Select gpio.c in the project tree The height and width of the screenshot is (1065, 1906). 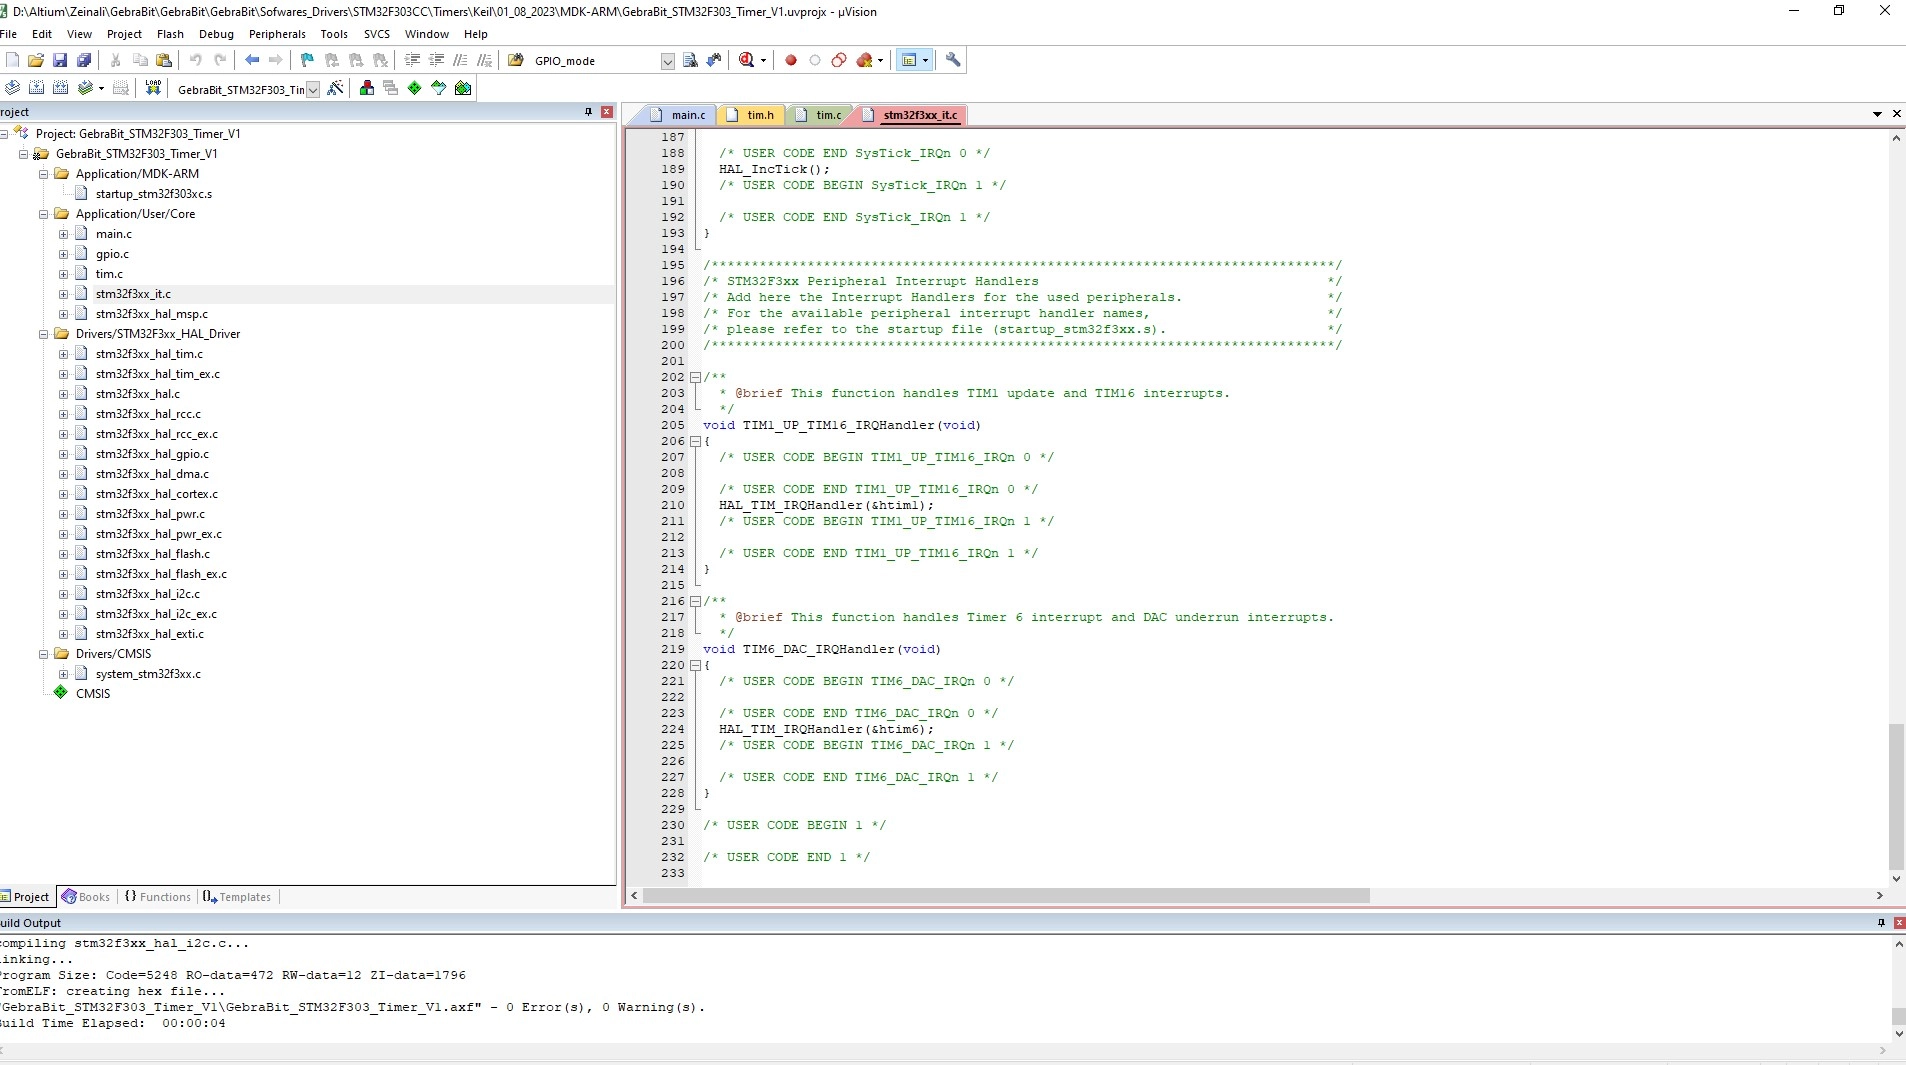(112, 254)
